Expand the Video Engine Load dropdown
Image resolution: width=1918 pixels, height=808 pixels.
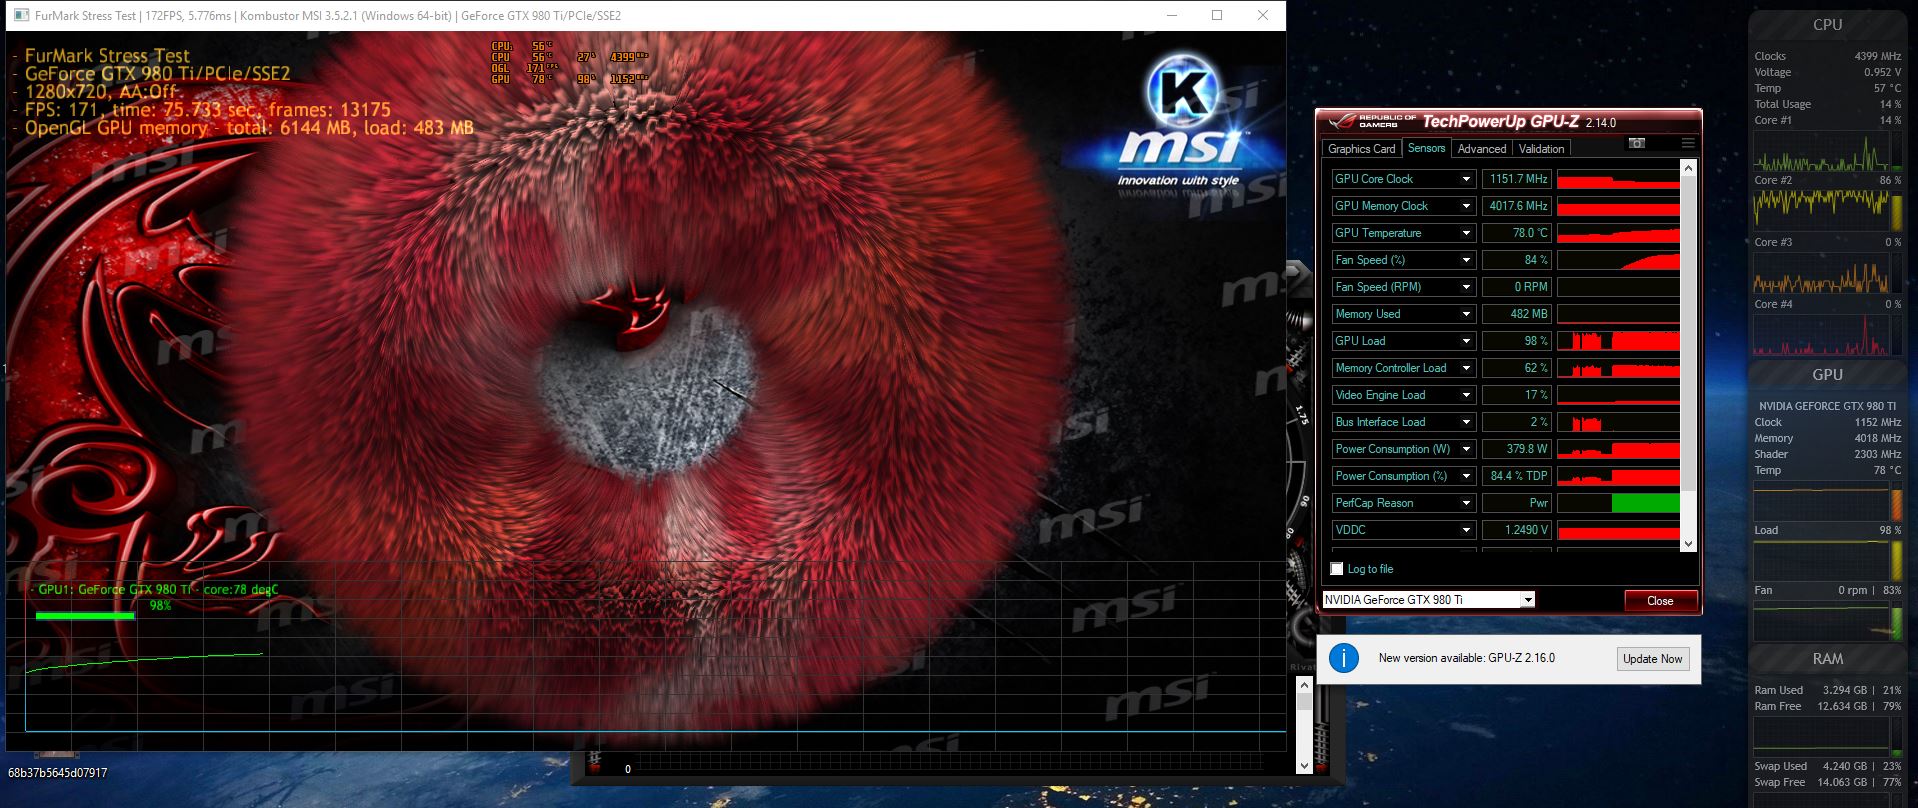coord(1466,395)
